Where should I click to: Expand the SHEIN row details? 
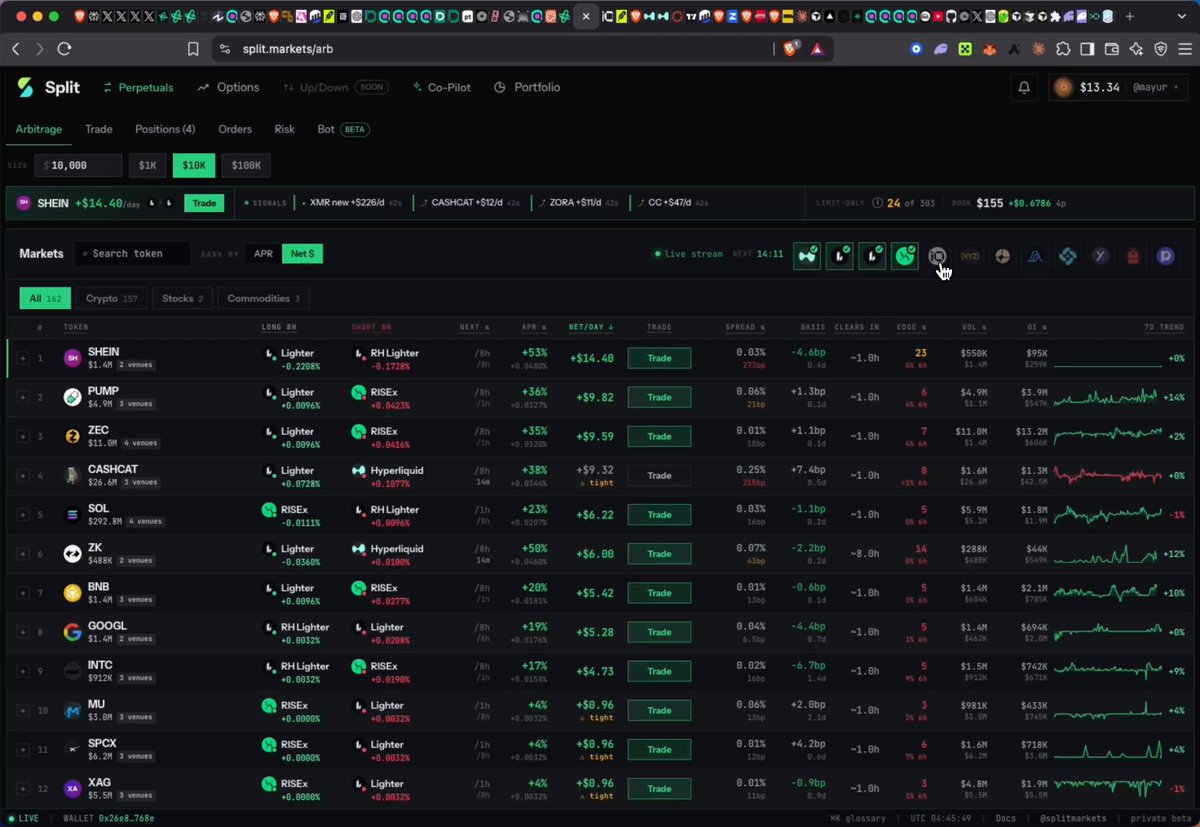pos(22,358)
